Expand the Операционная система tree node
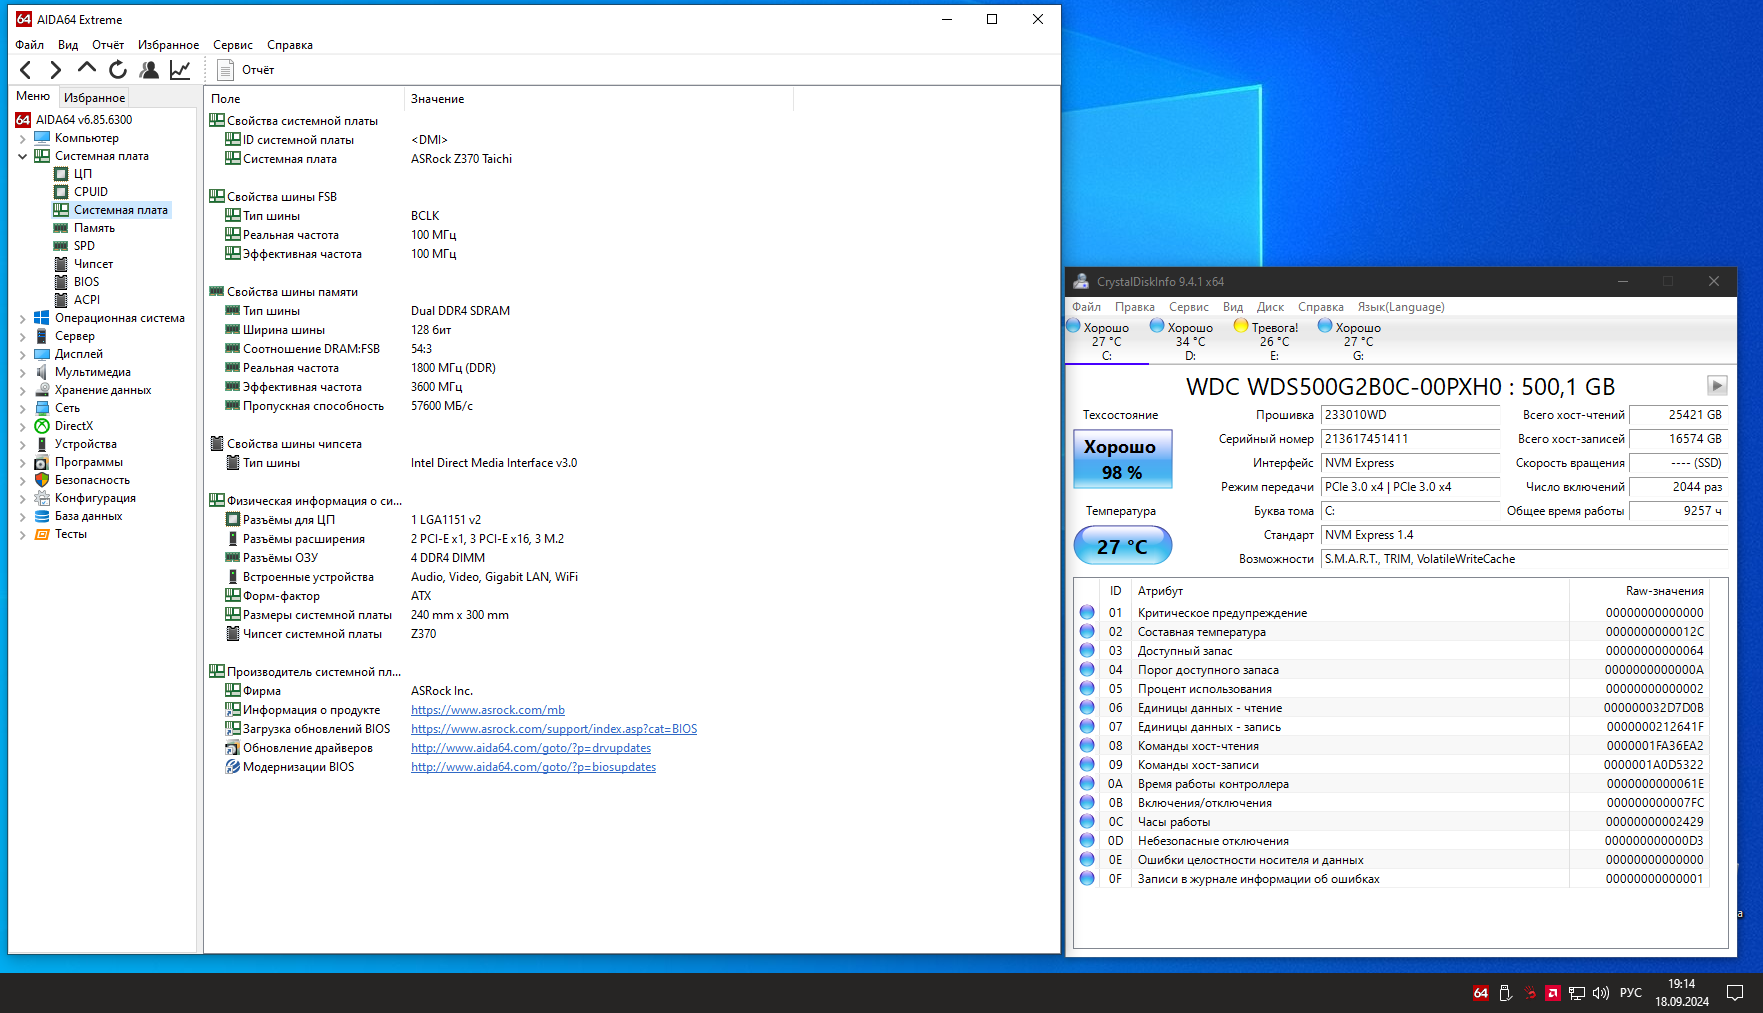The width and height of the screenshot is (1763, 1013). (23, 318)
